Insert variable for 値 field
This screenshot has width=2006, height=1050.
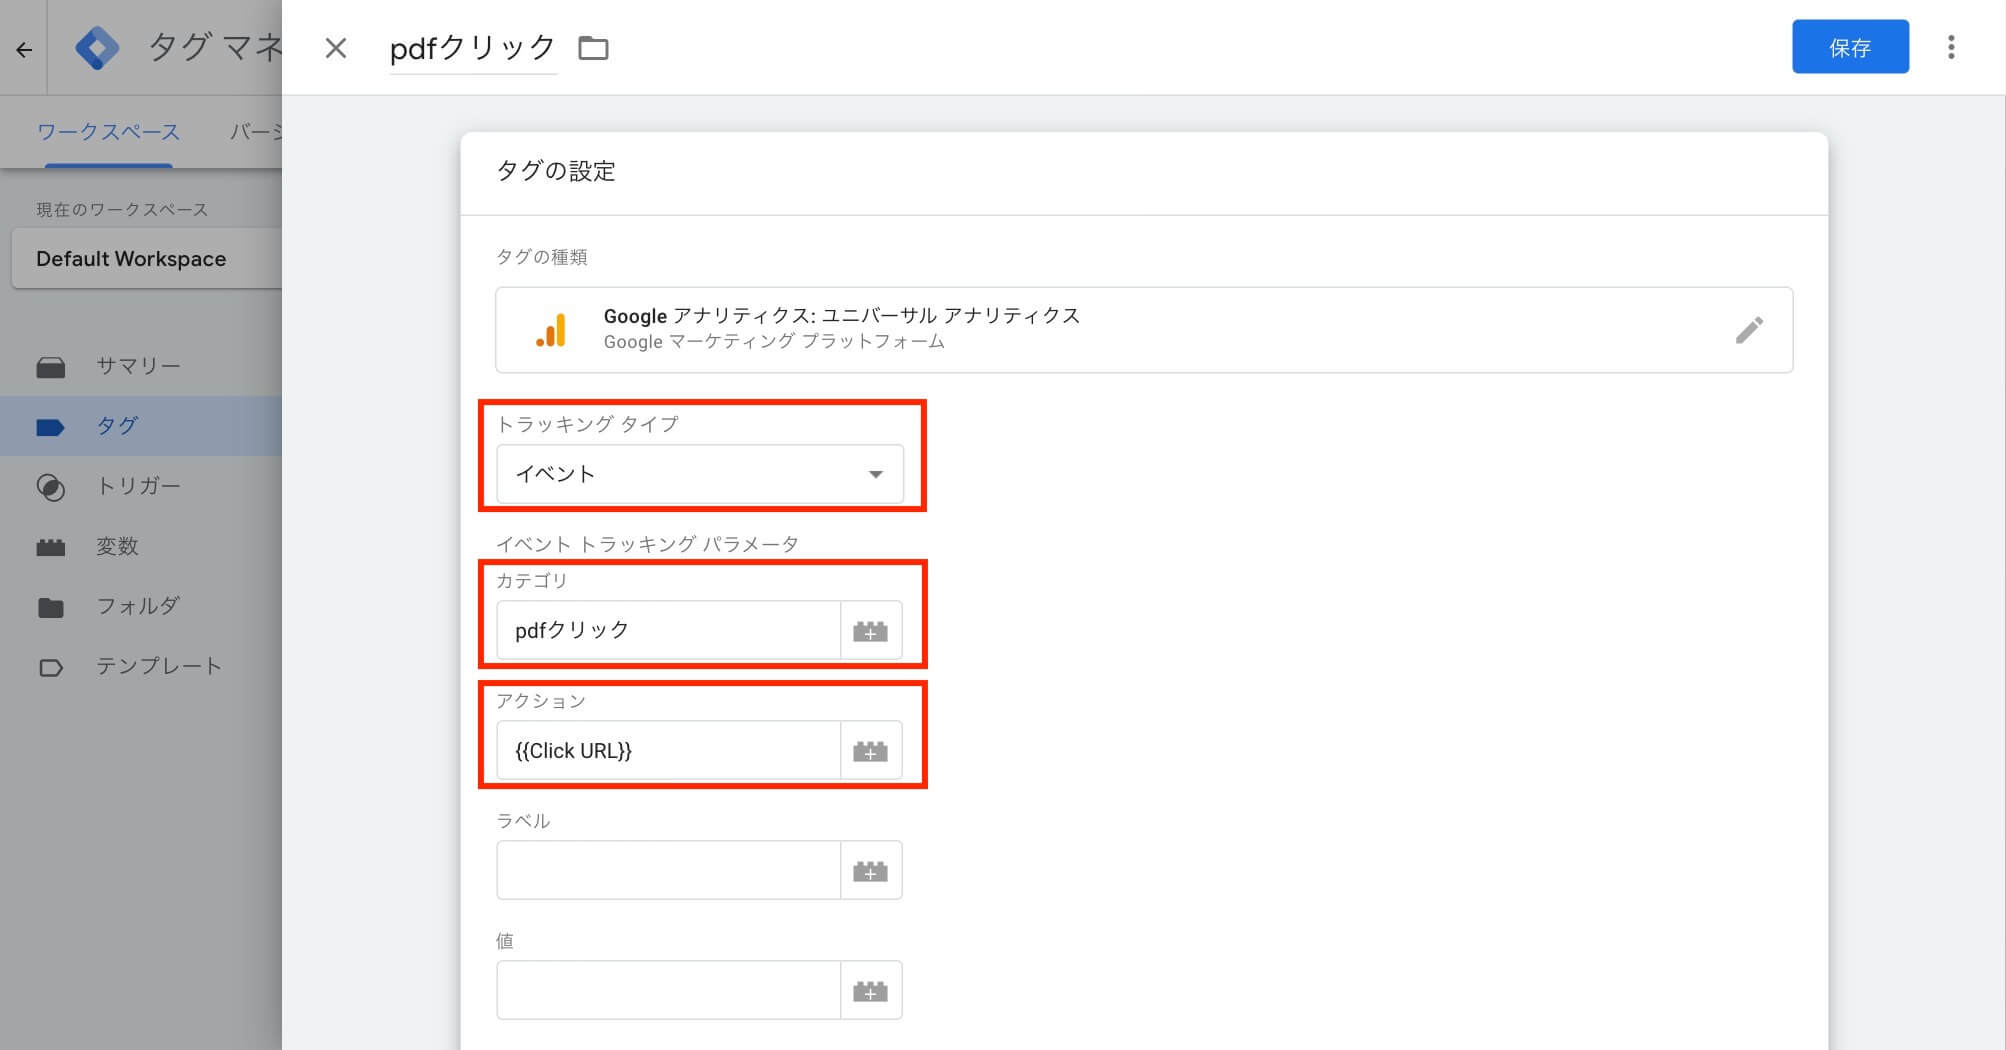pyautogui.click(x=871, y=991)
